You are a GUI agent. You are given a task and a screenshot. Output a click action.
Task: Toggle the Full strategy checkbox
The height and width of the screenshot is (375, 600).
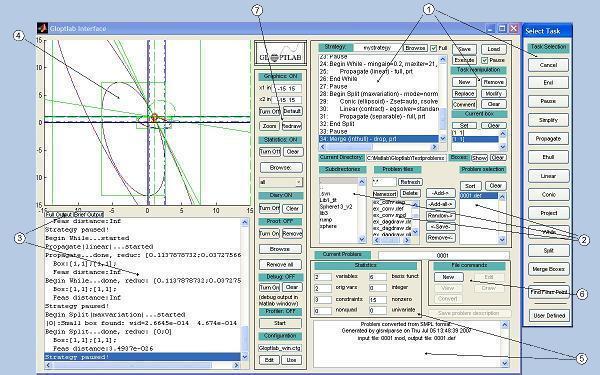pos(433,49)
